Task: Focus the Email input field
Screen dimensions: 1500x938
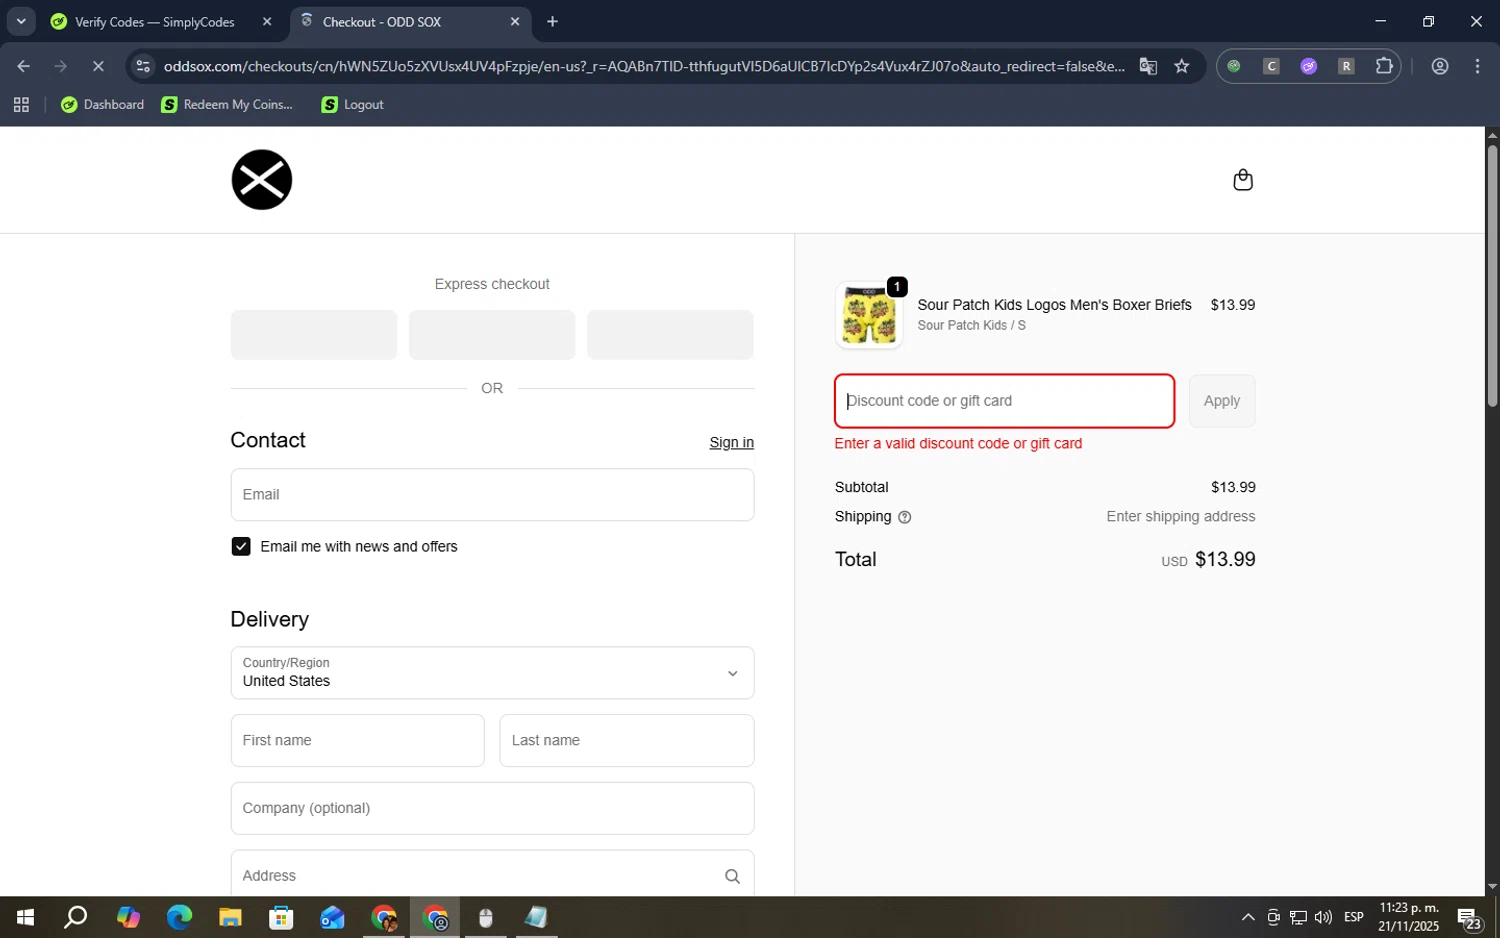Action: pos(492,495)
